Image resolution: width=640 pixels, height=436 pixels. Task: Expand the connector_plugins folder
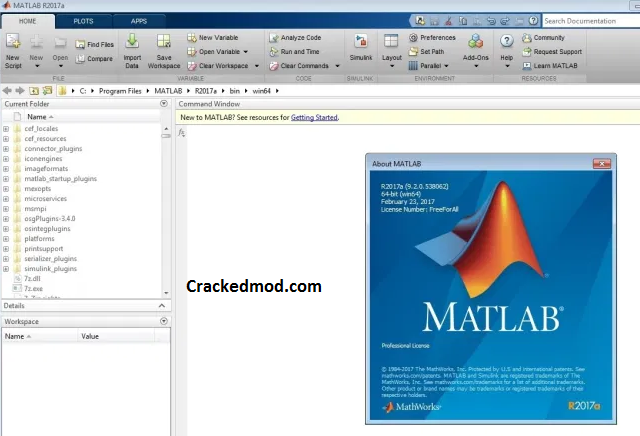[6, 149]
